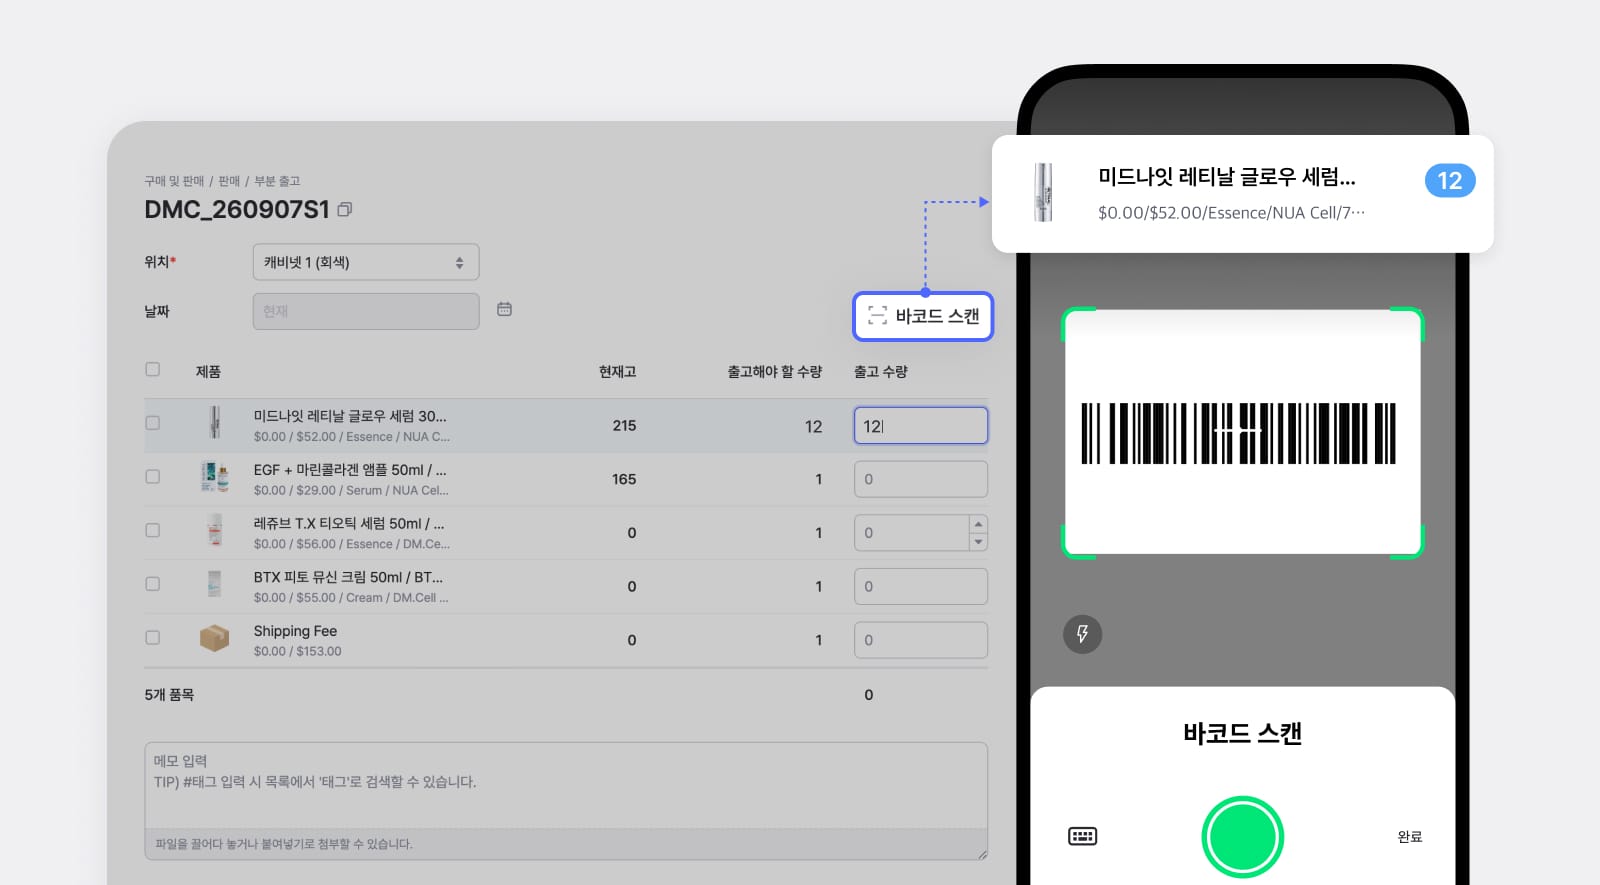
Task: Click BTX 피토 뮤신 크림 thumbnail
Action: 214,584
